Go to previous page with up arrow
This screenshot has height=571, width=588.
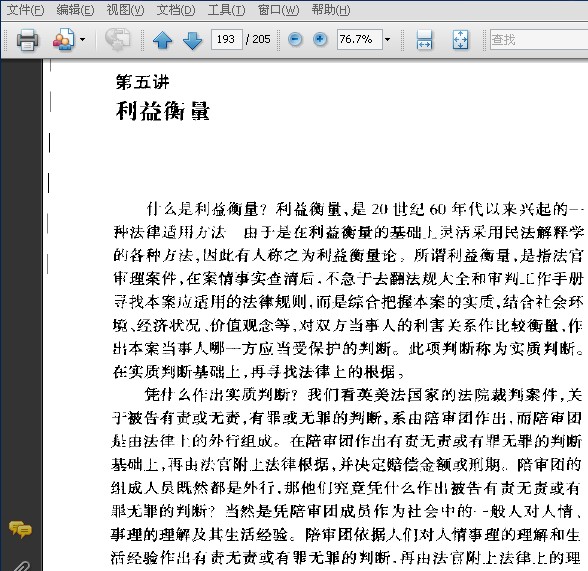pos(162,40)
